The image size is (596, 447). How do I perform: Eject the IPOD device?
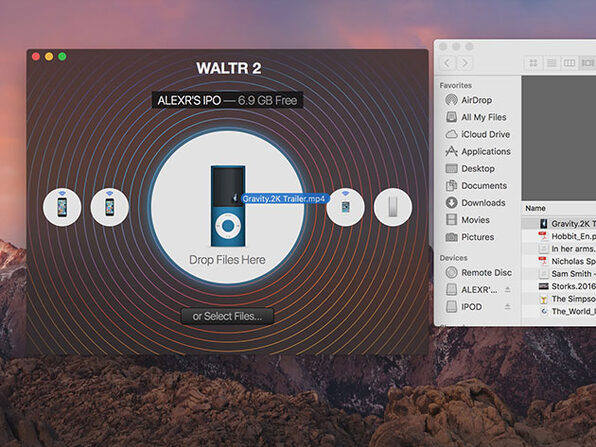507,307
